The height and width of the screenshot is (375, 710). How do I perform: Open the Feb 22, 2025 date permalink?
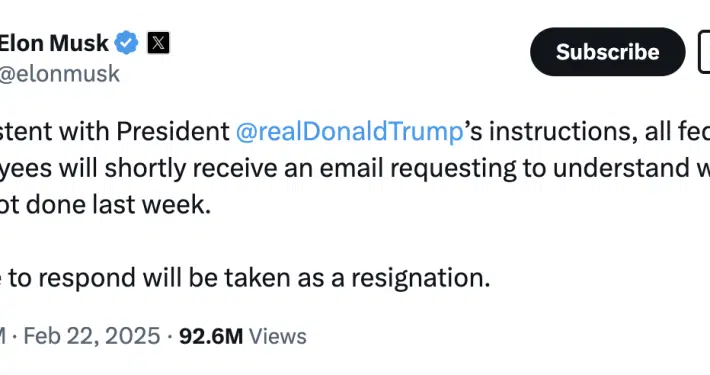pos(92,337)
